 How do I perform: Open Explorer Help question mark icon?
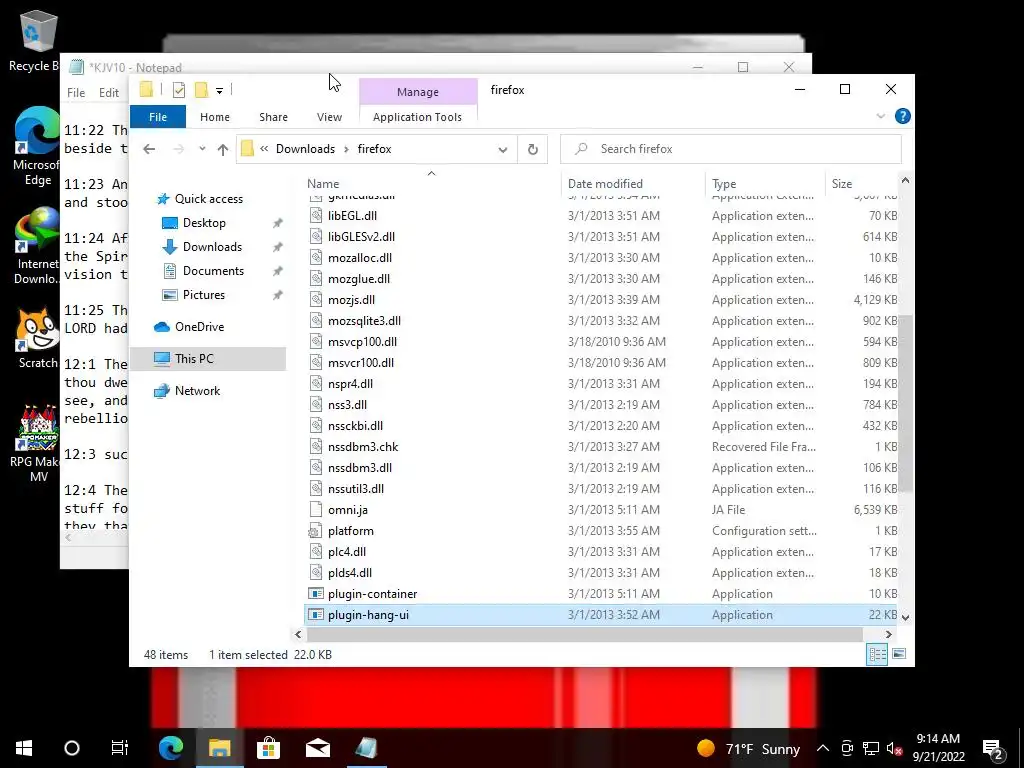click(x=903, y=116)
